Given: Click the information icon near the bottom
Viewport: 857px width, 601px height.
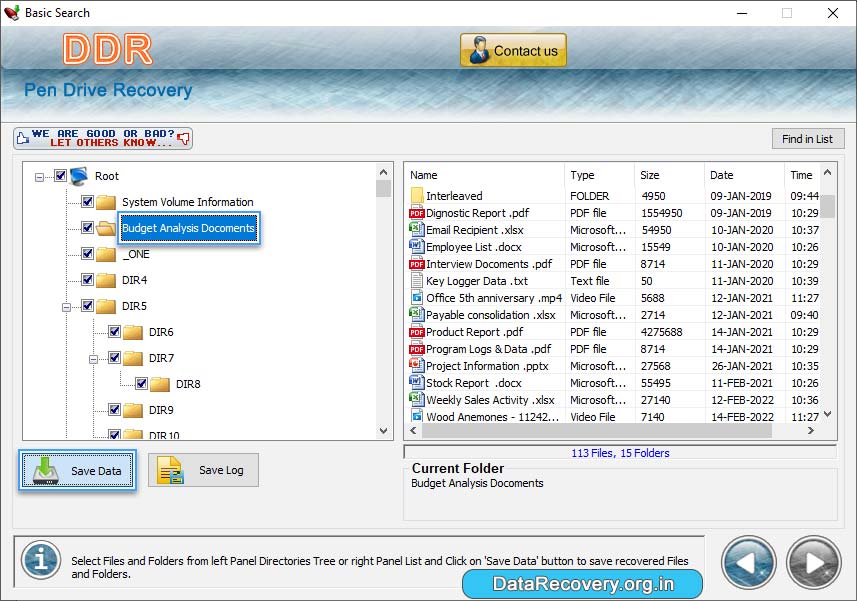Looking at the screenshot, I should [40, 561].
